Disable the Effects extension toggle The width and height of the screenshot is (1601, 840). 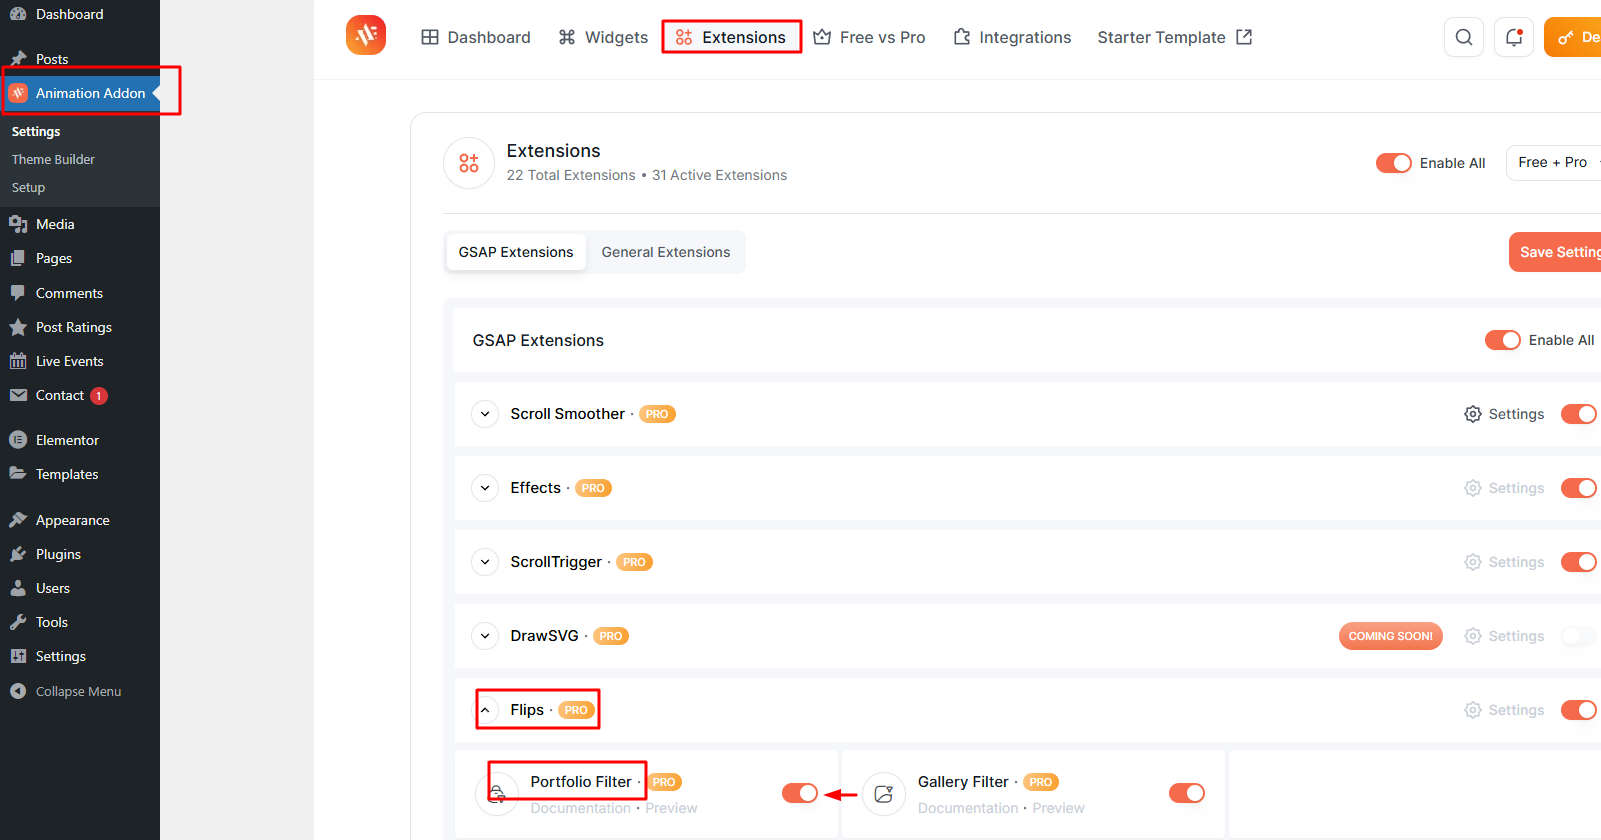click(1579, 488)
